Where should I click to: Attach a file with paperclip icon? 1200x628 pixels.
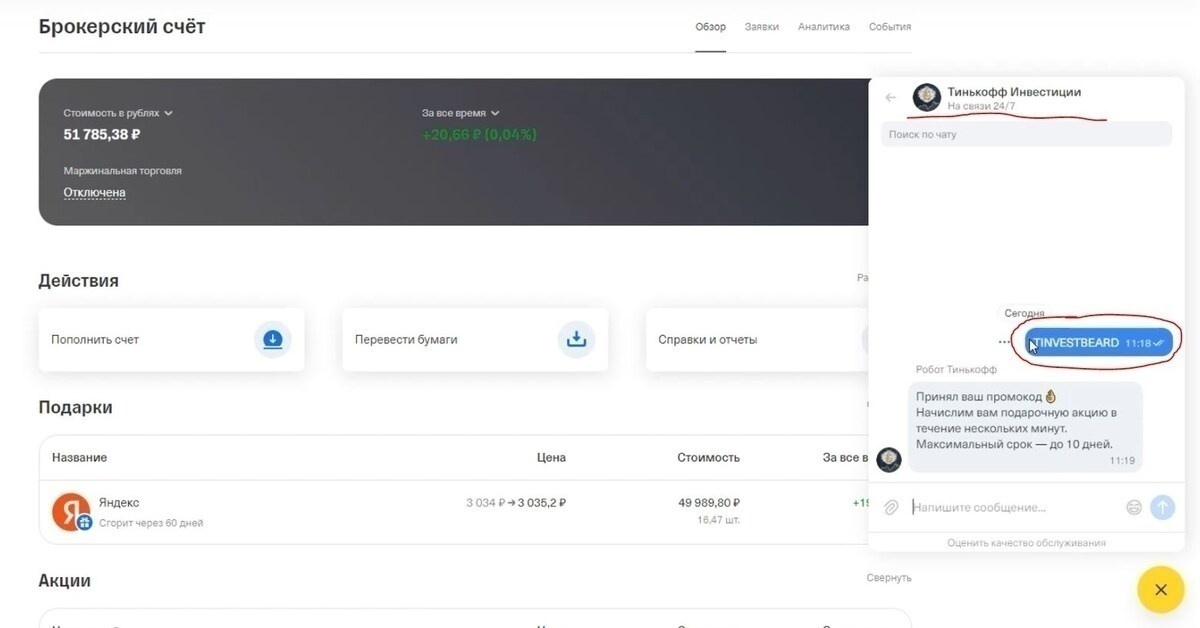point(890,508)
